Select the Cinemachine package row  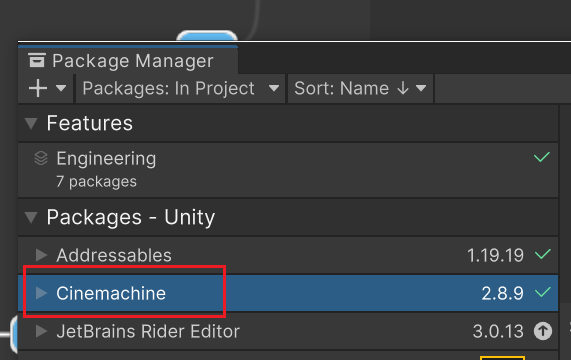pos(288,293)
